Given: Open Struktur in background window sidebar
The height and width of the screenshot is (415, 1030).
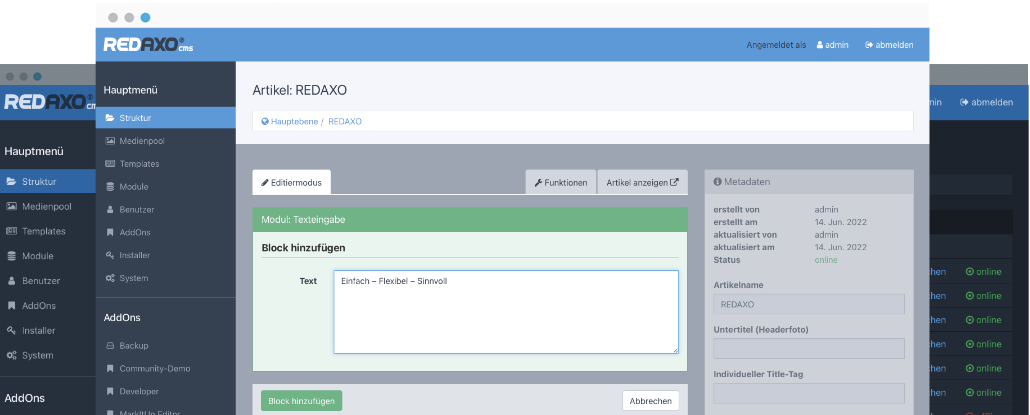Looking at the screenshot, I should point(48,181).
